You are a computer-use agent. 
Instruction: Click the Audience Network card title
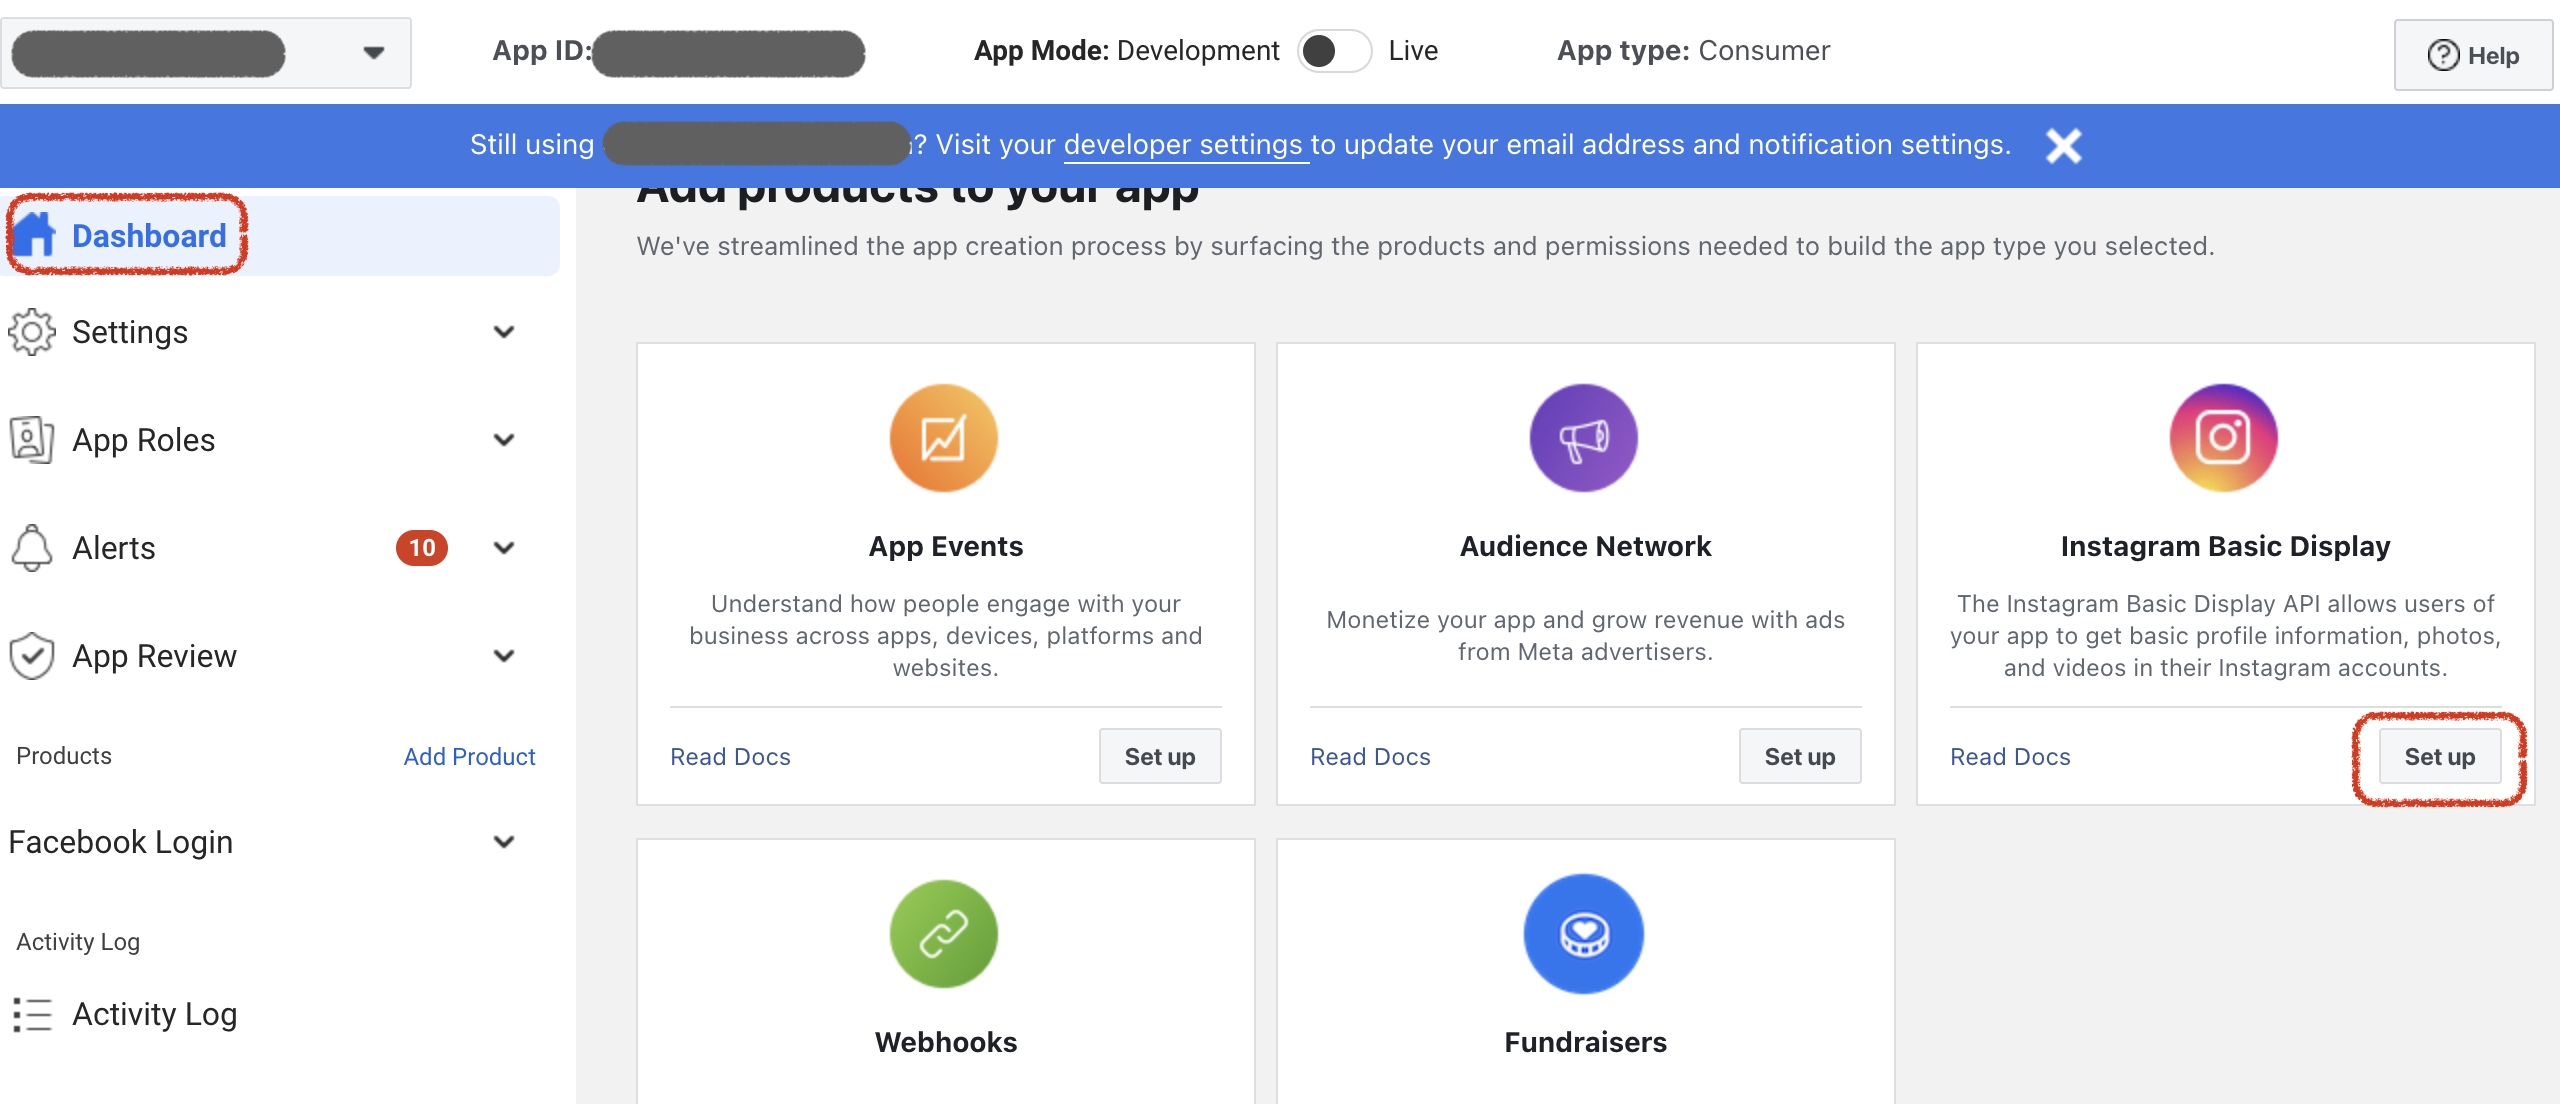[1586, 546]
